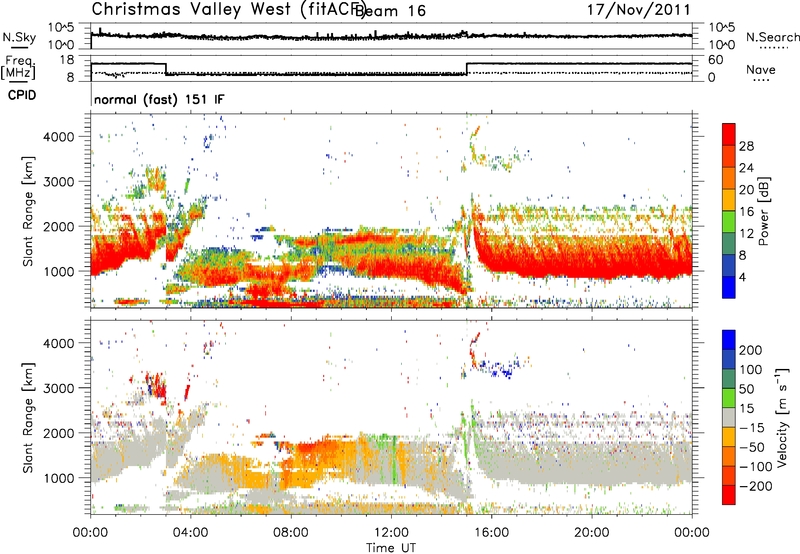Image resolution: width=800 pixels, height=554 pixels.
Task: Click the 'Power [dB]' colorbar label
Action: coord(764,211)
